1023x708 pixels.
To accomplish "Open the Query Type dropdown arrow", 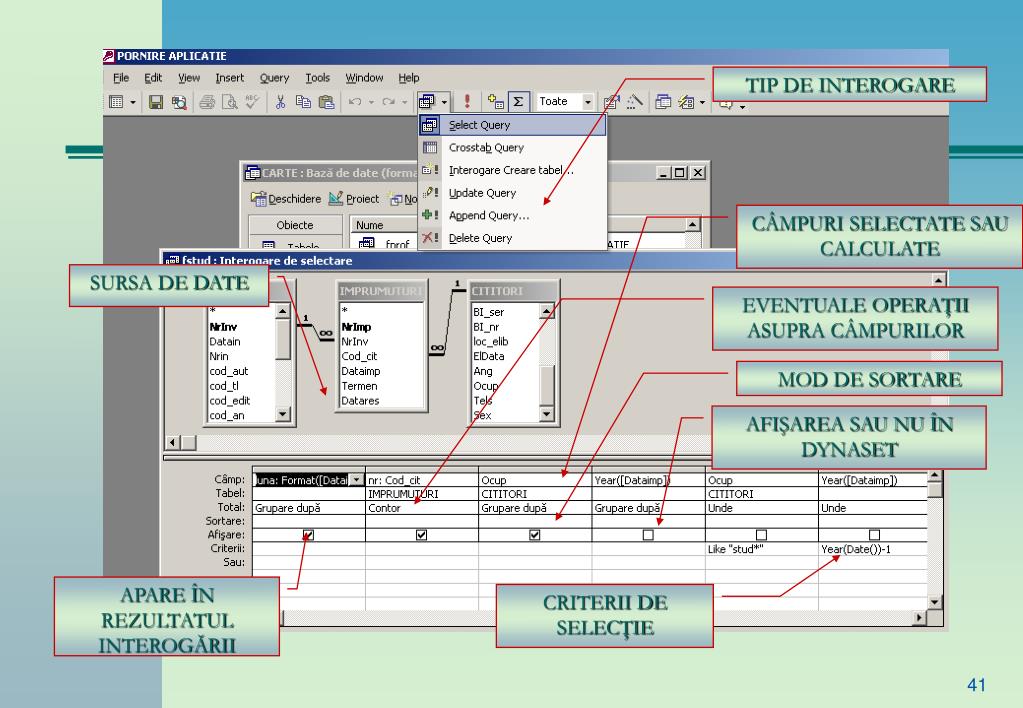I will 444,102.
